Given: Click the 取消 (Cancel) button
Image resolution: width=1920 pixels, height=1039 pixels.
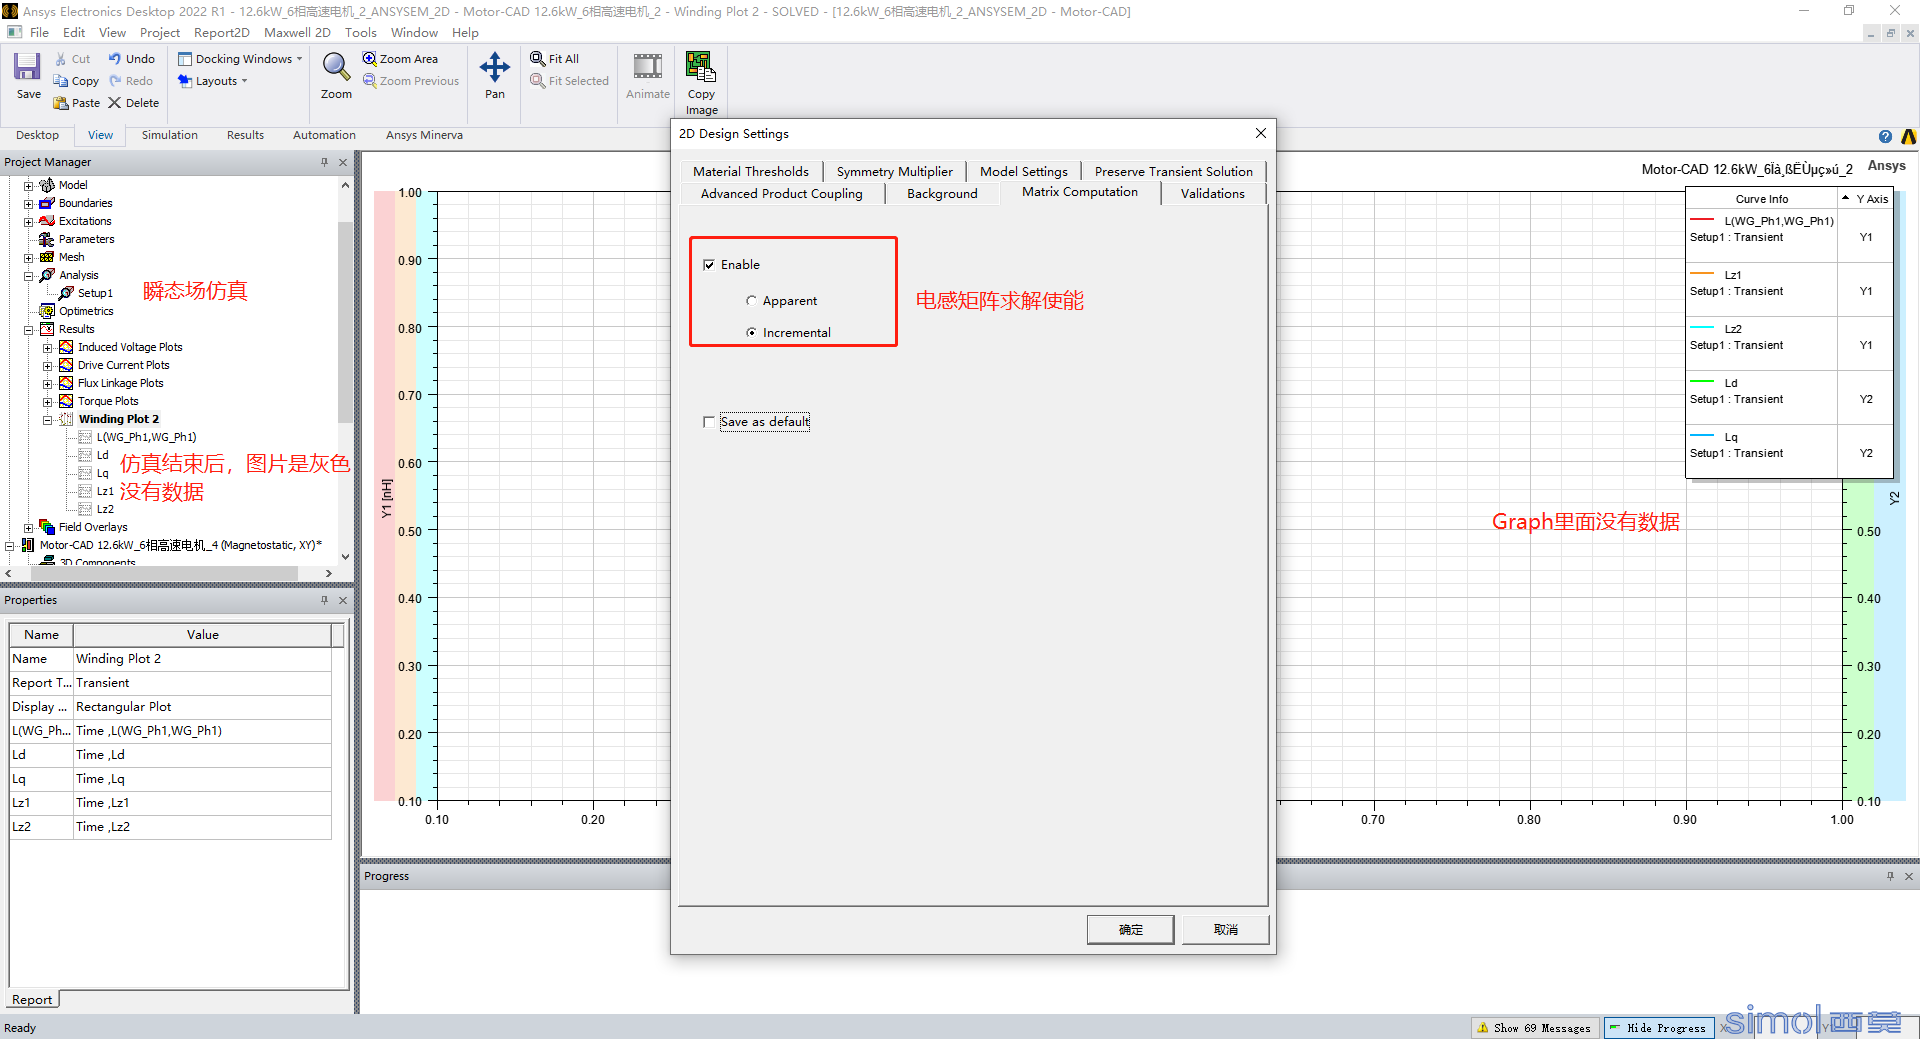Looking at the screenshot, I should tap(1226, 930).
